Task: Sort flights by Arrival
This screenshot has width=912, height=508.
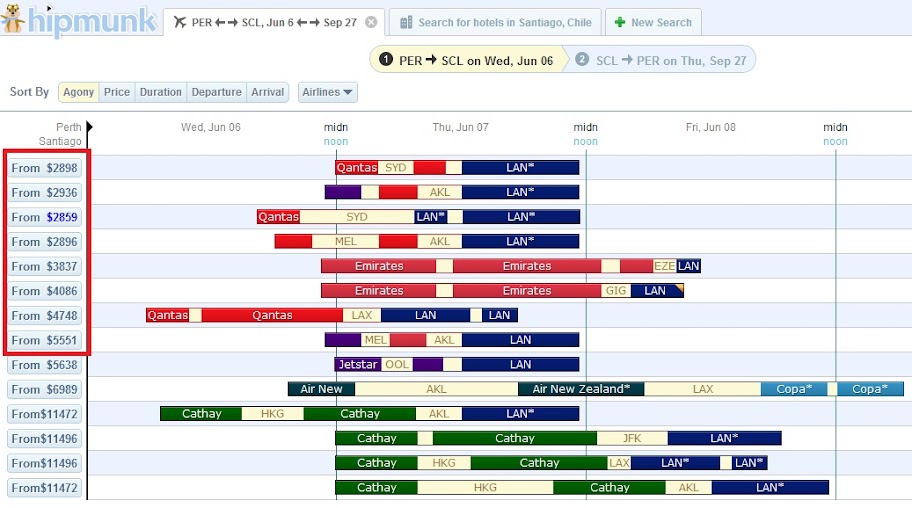Action: pos(268,92)
